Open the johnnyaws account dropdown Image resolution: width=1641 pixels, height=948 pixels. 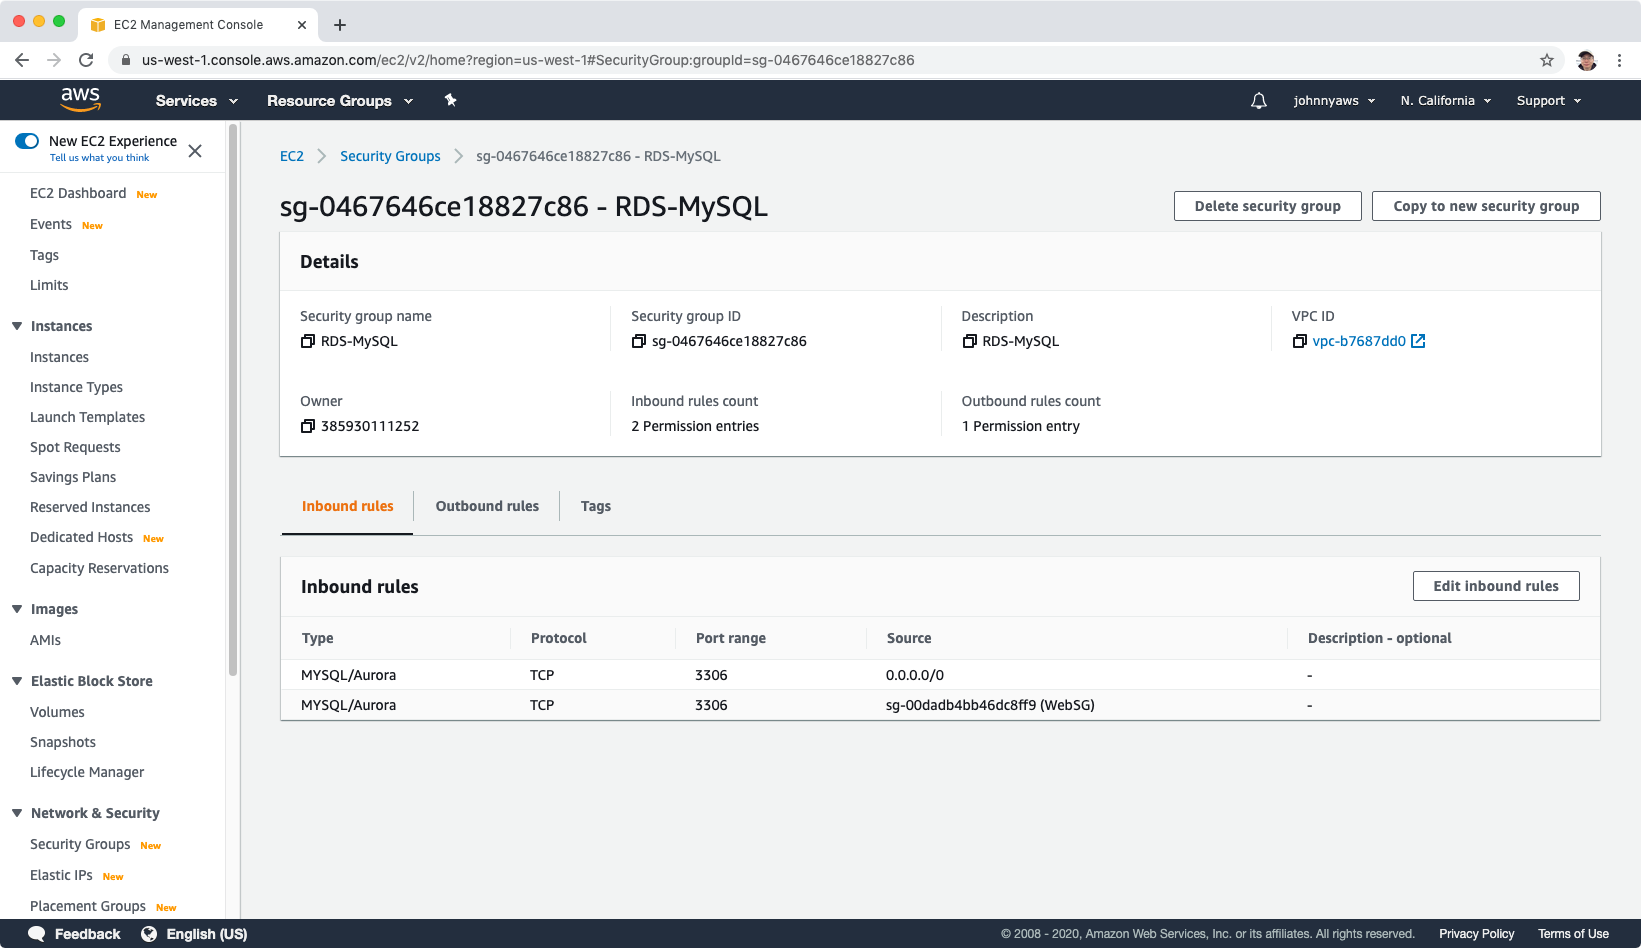(1334, 101)
